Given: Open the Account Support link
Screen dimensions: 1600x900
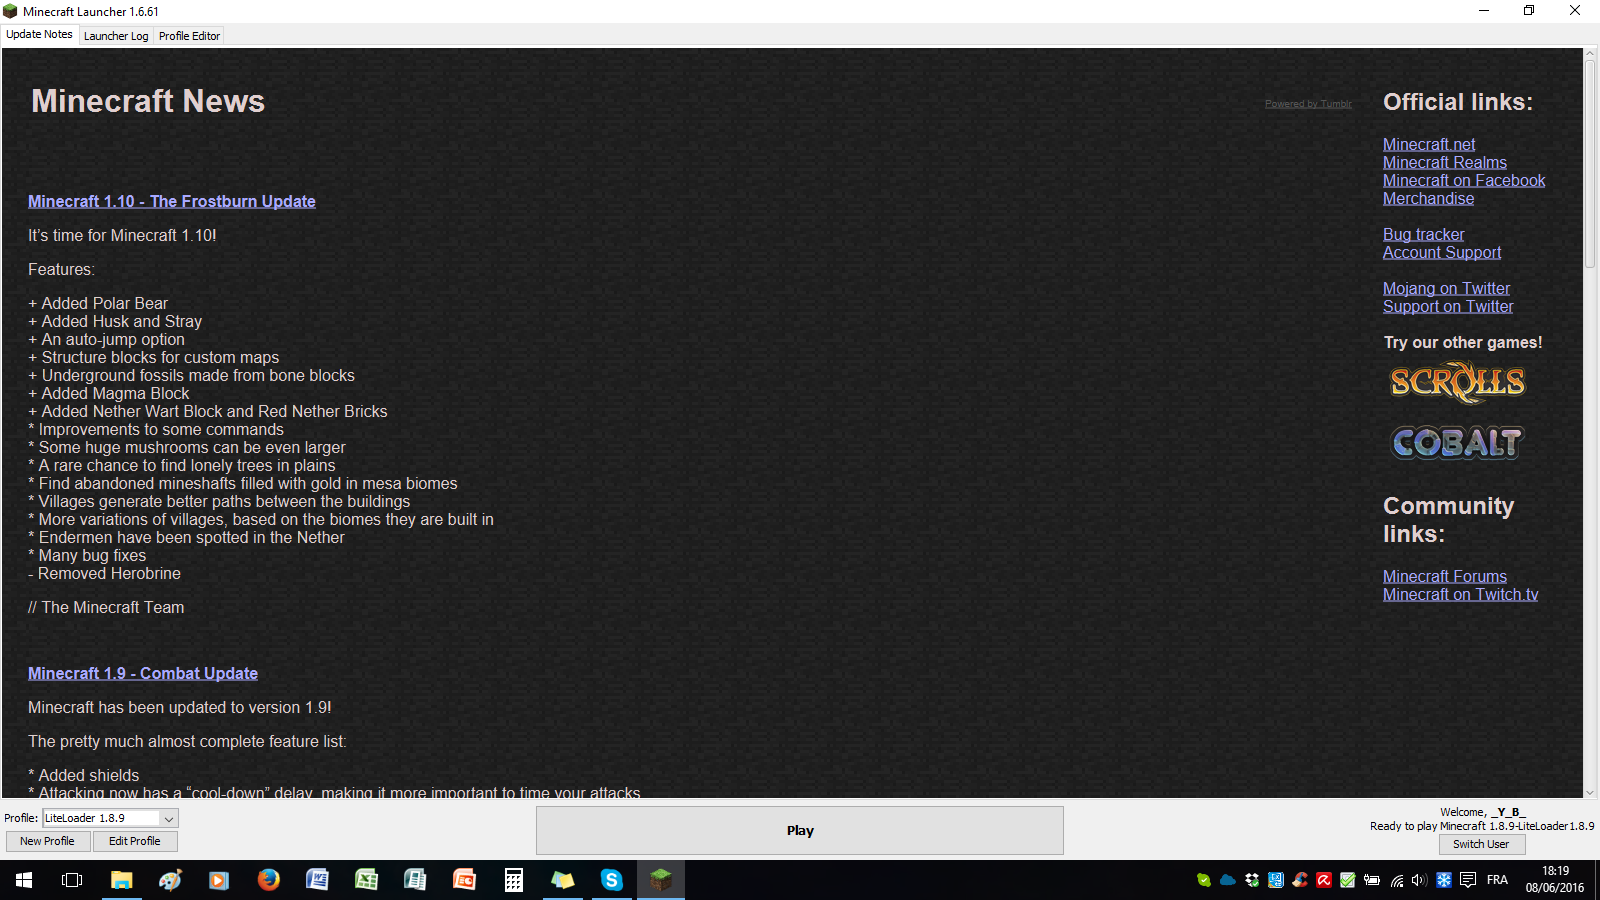Looking at the screenshot, I should coord(1442,252).
